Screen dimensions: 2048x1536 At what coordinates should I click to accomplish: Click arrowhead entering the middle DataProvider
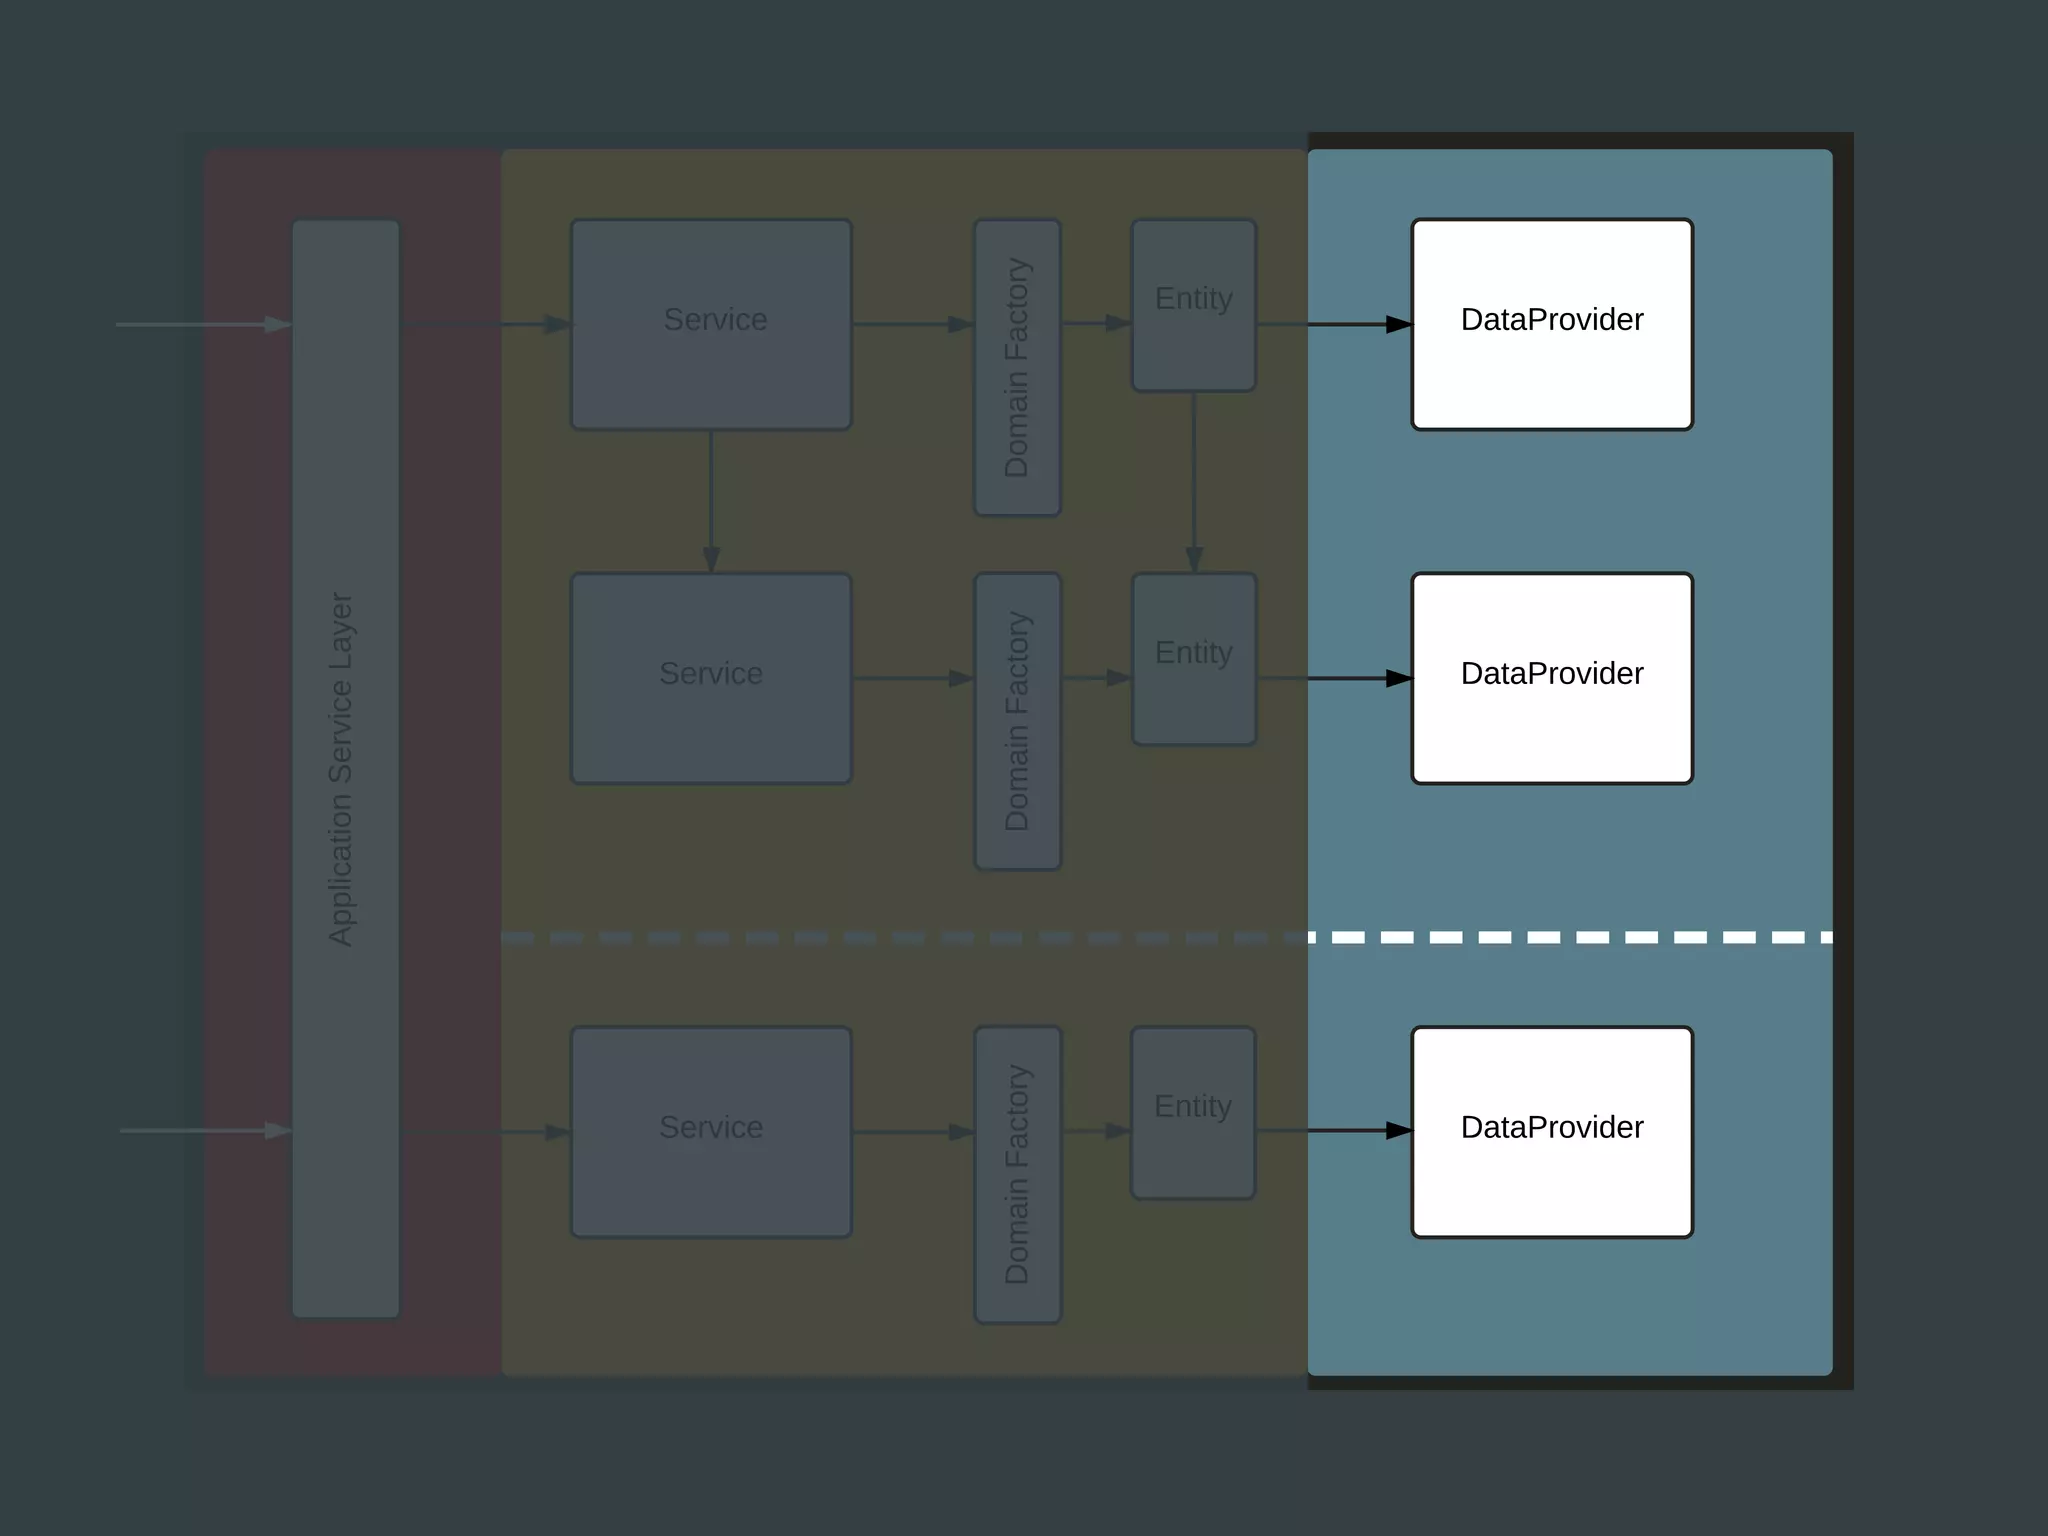1398,678
